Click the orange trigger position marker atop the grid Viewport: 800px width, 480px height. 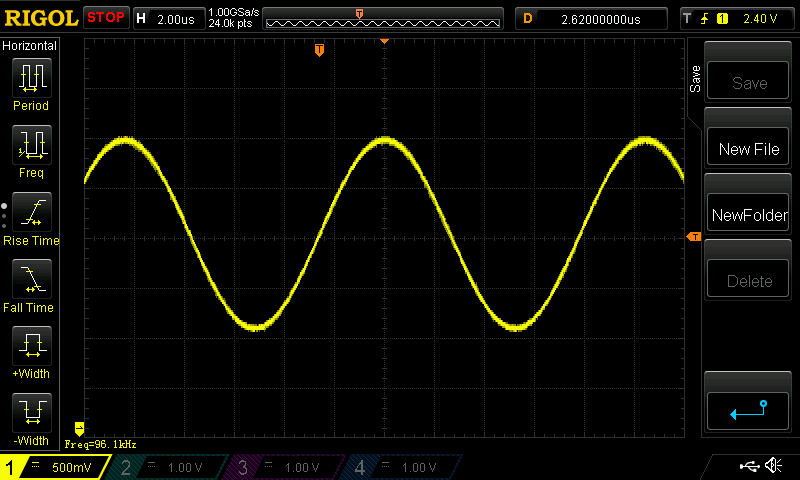click(x=319, y=50)
